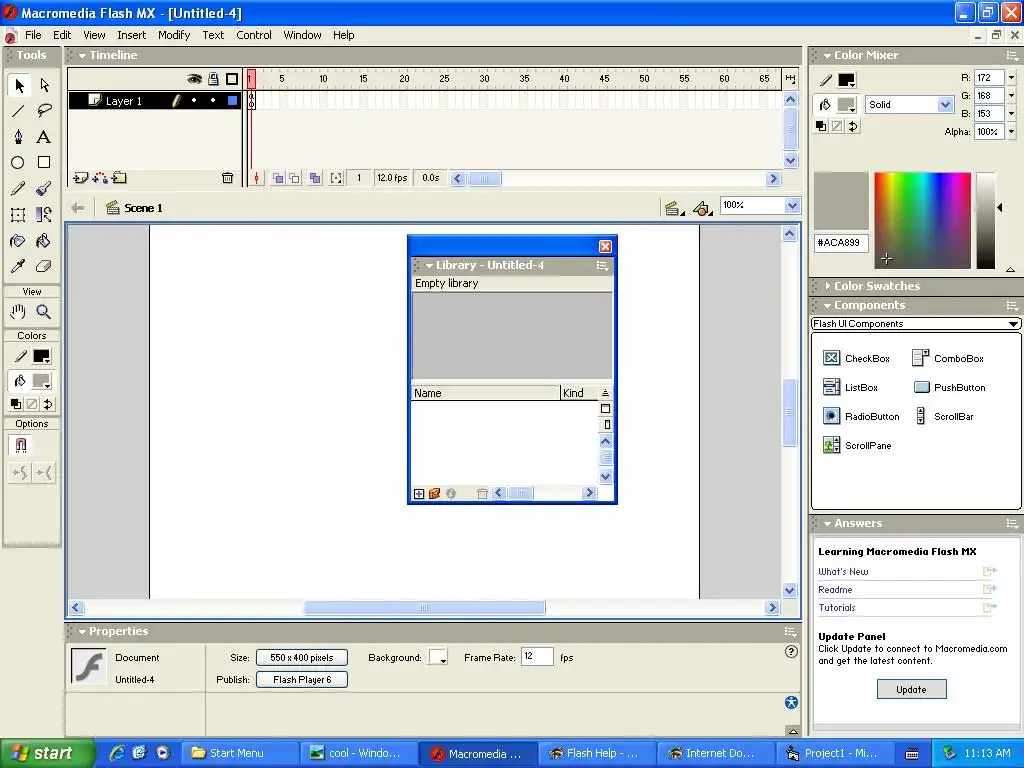Open the Edit Symbols icon

(703, 208)
